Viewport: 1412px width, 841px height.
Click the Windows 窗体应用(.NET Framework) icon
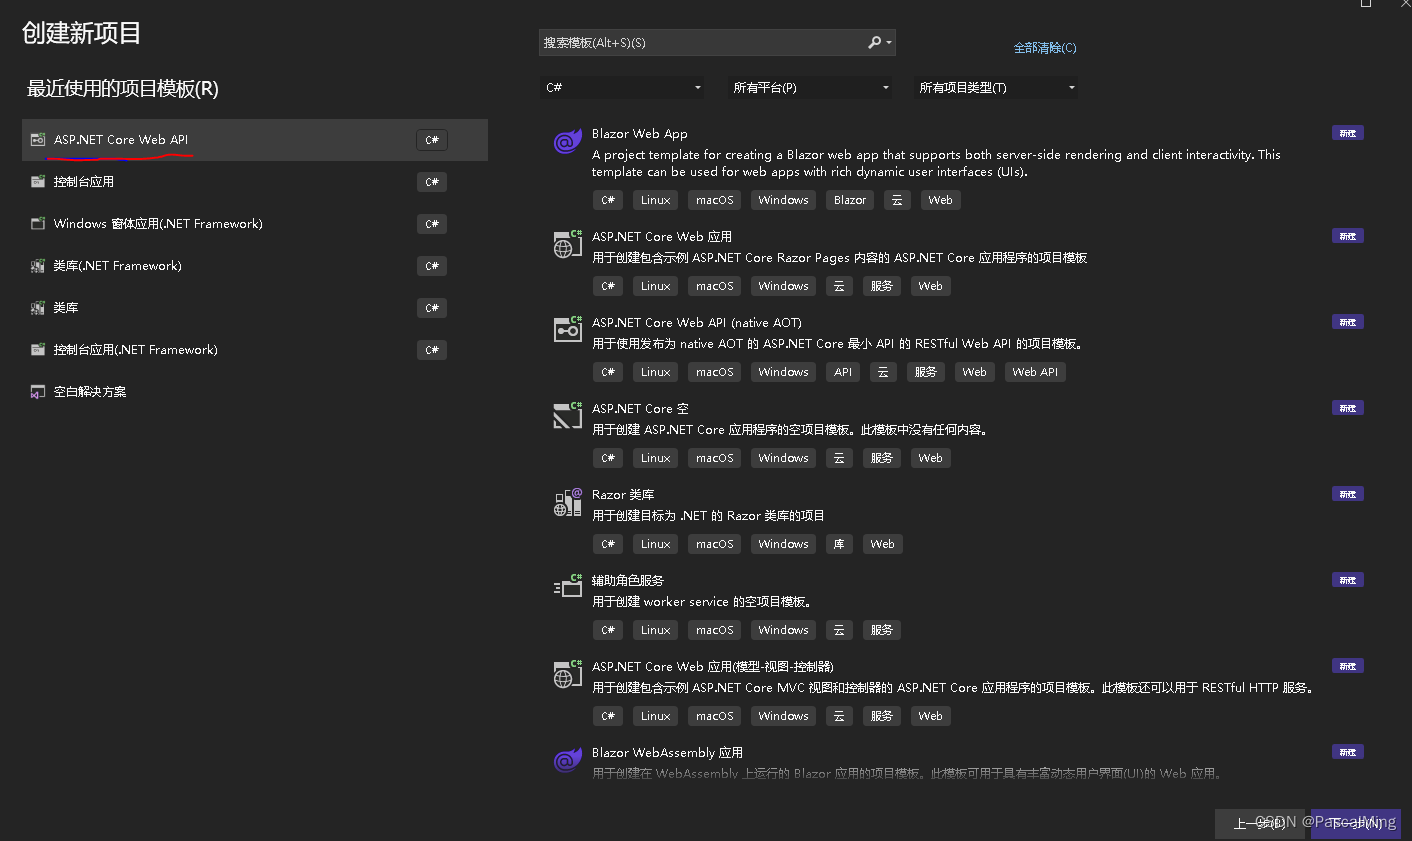pyautogui.click(x=38, y=224)
